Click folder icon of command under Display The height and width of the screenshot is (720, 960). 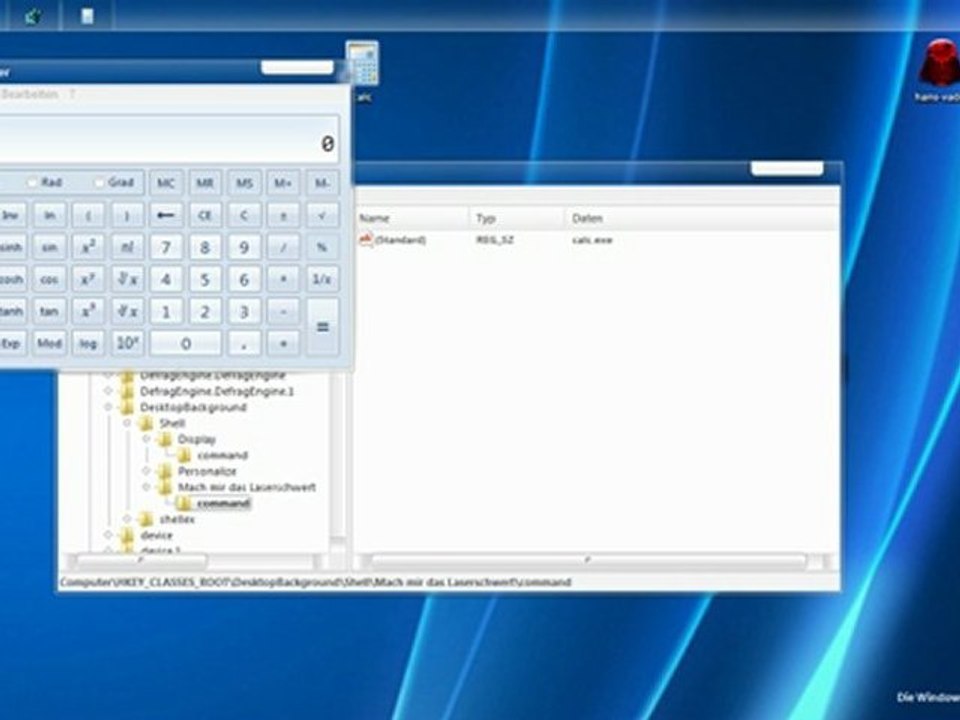point(184,455)
